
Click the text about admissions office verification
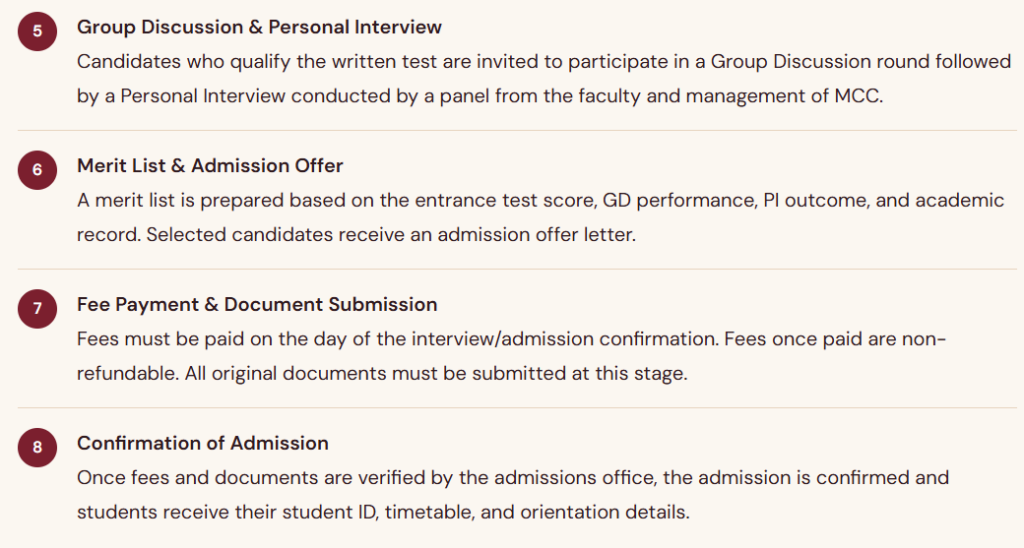point(513,477)
